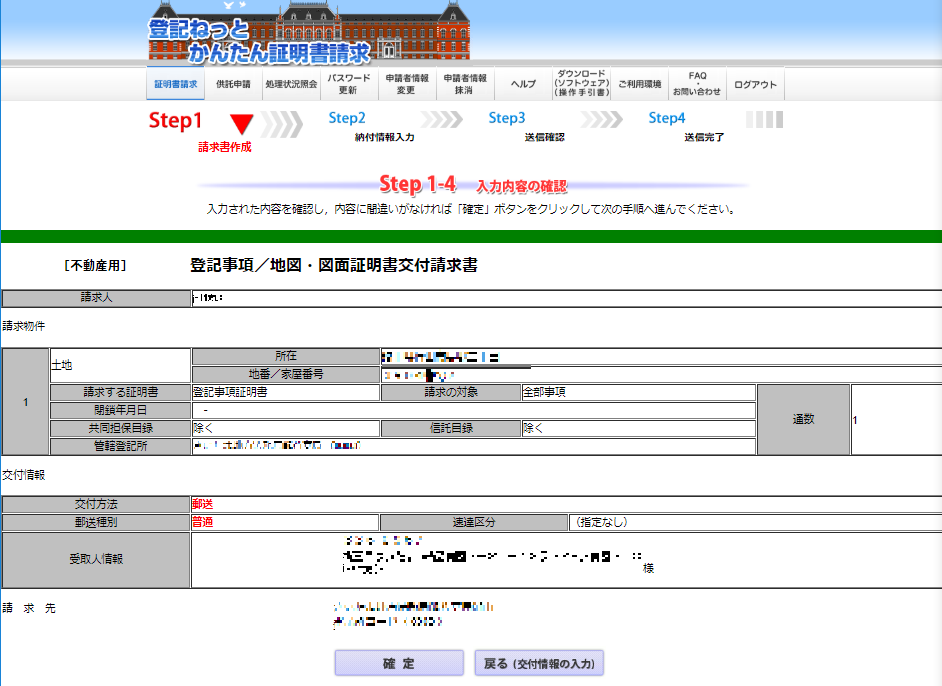The image size is (942, 686).
Task: Open FAQ・お問い合わせ page
Action: 697,84
